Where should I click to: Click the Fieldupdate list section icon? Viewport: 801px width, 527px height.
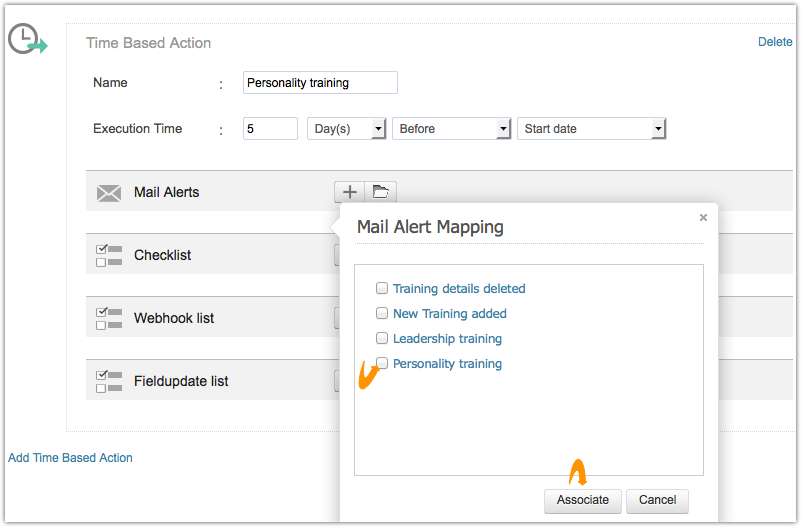(109, 381)
